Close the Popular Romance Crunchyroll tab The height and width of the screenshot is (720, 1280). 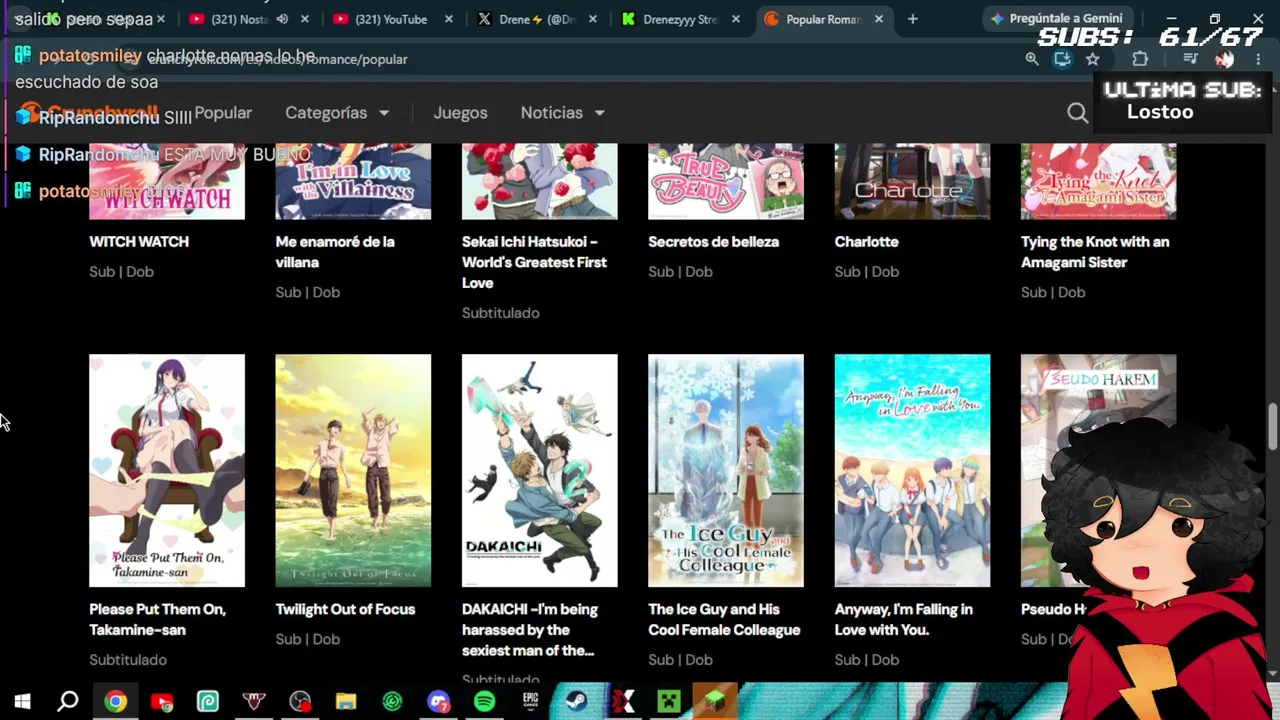point(879,19)
